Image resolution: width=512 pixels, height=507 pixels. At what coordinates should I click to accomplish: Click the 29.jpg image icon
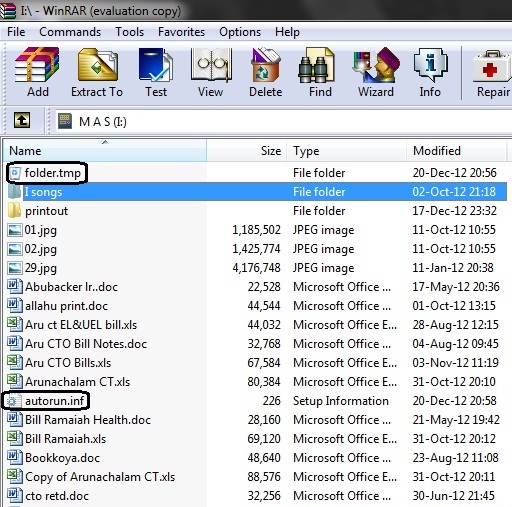(x=15, y=268)
